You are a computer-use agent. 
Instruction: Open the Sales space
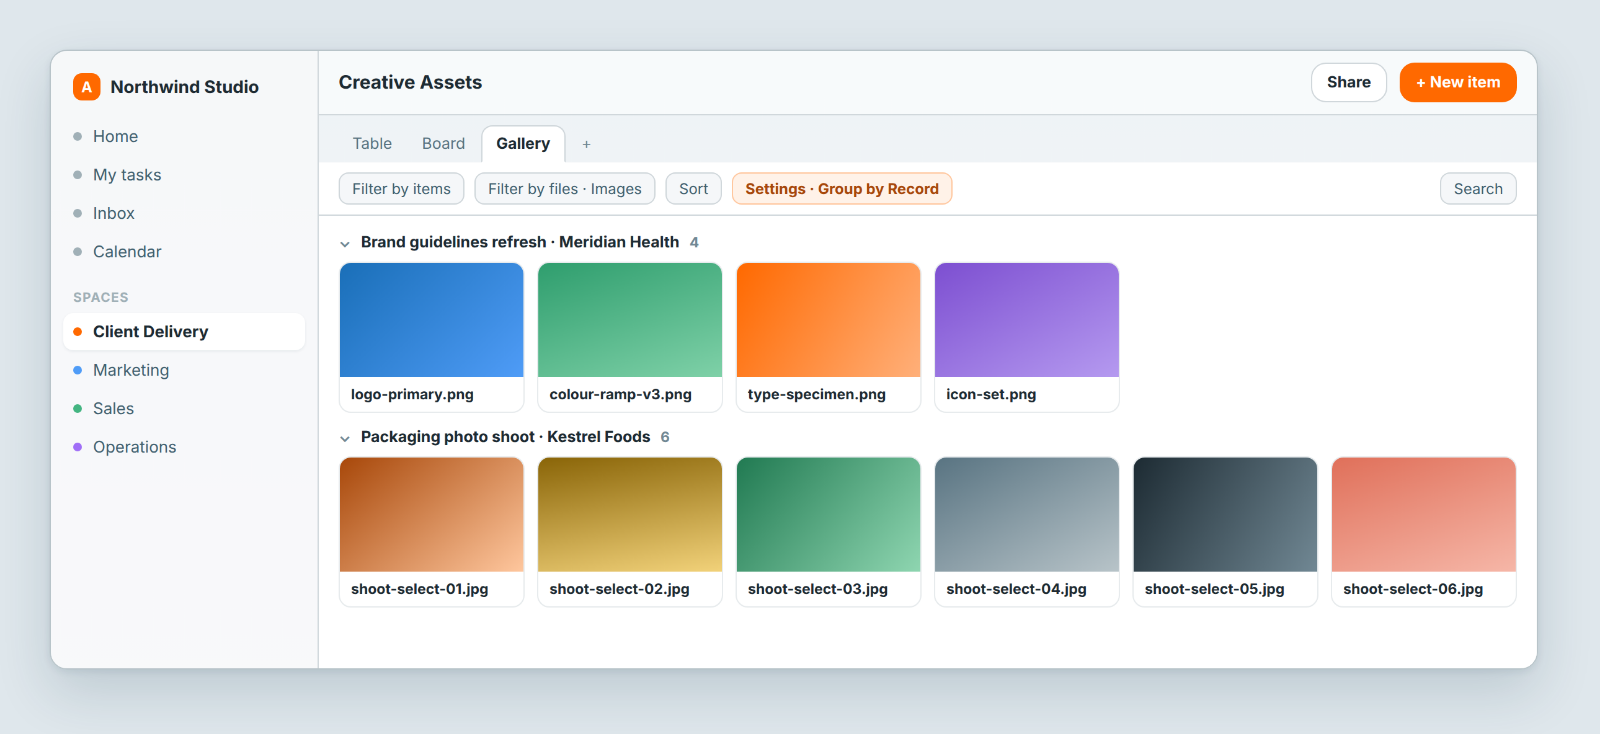(184, 408)
